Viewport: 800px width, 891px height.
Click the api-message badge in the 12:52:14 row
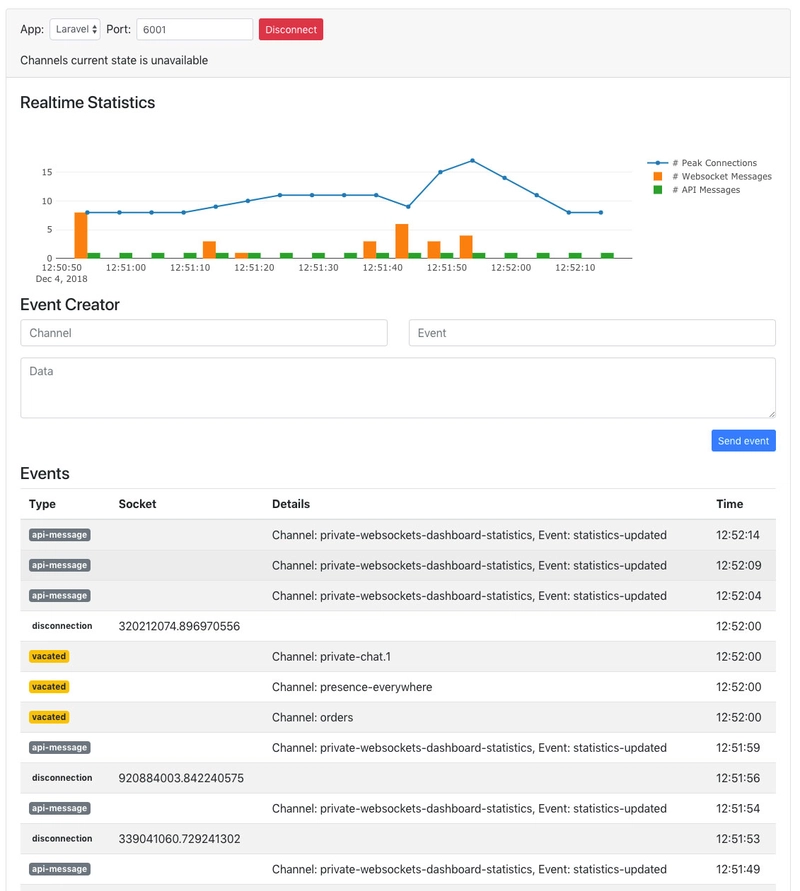tap(60, 535)
